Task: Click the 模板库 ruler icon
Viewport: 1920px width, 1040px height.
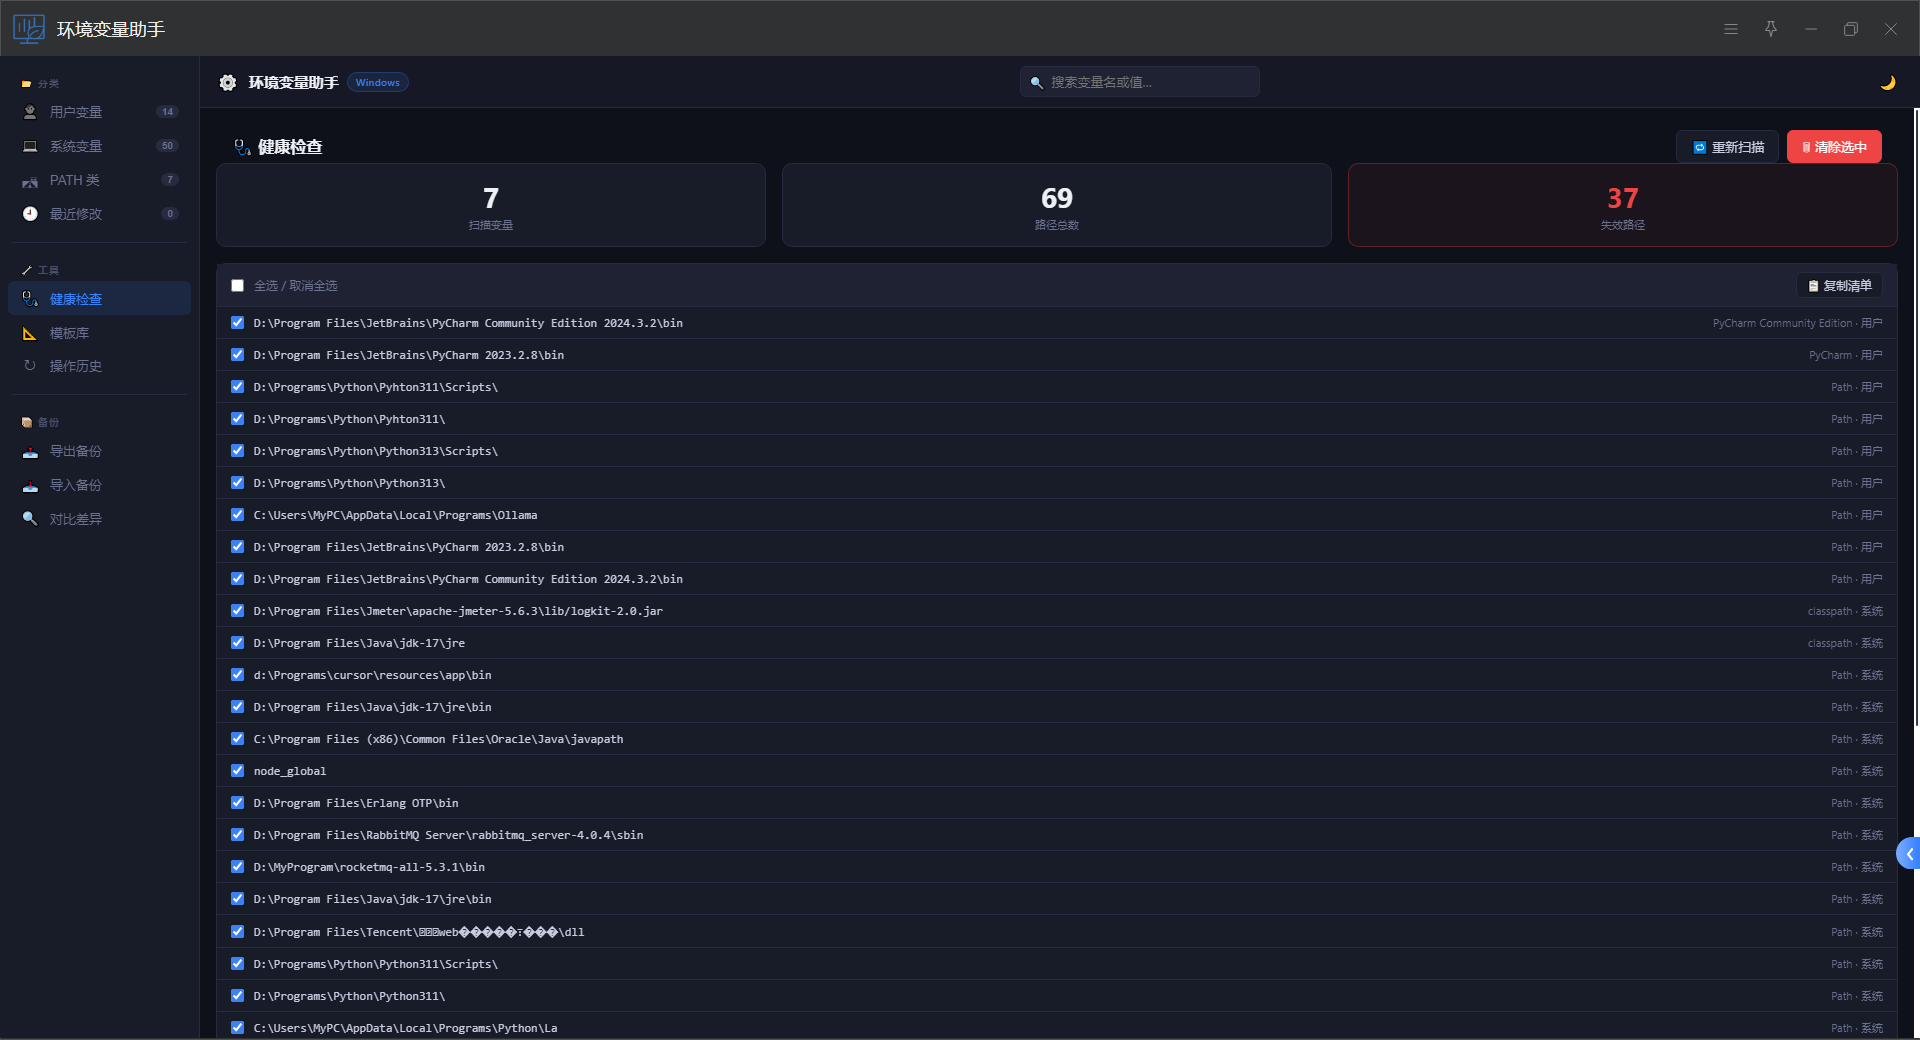Action: click(30, 333)
